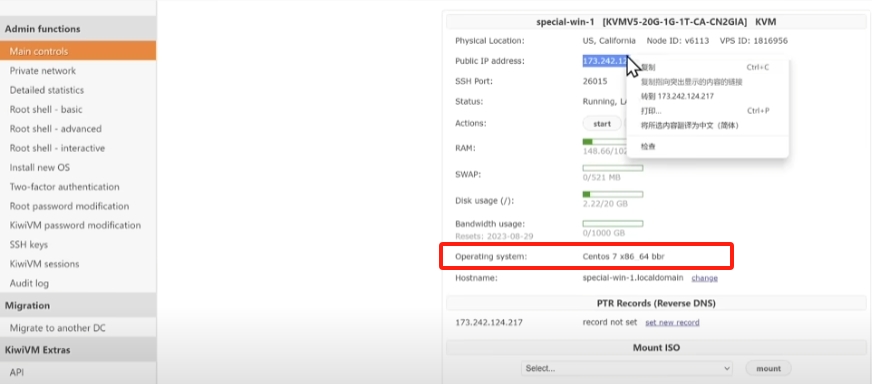Image resolution: width=872 pixels, height=384 pixels.
Task: Open Two-factor authentication settings
Action: (65, 187)
